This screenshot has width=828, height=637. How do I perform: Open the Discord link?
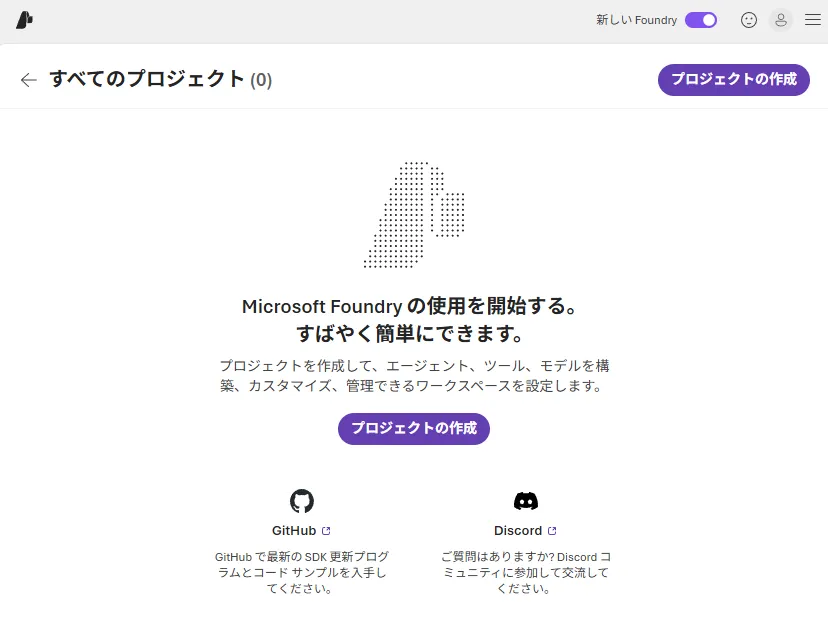tap(525, 530)
